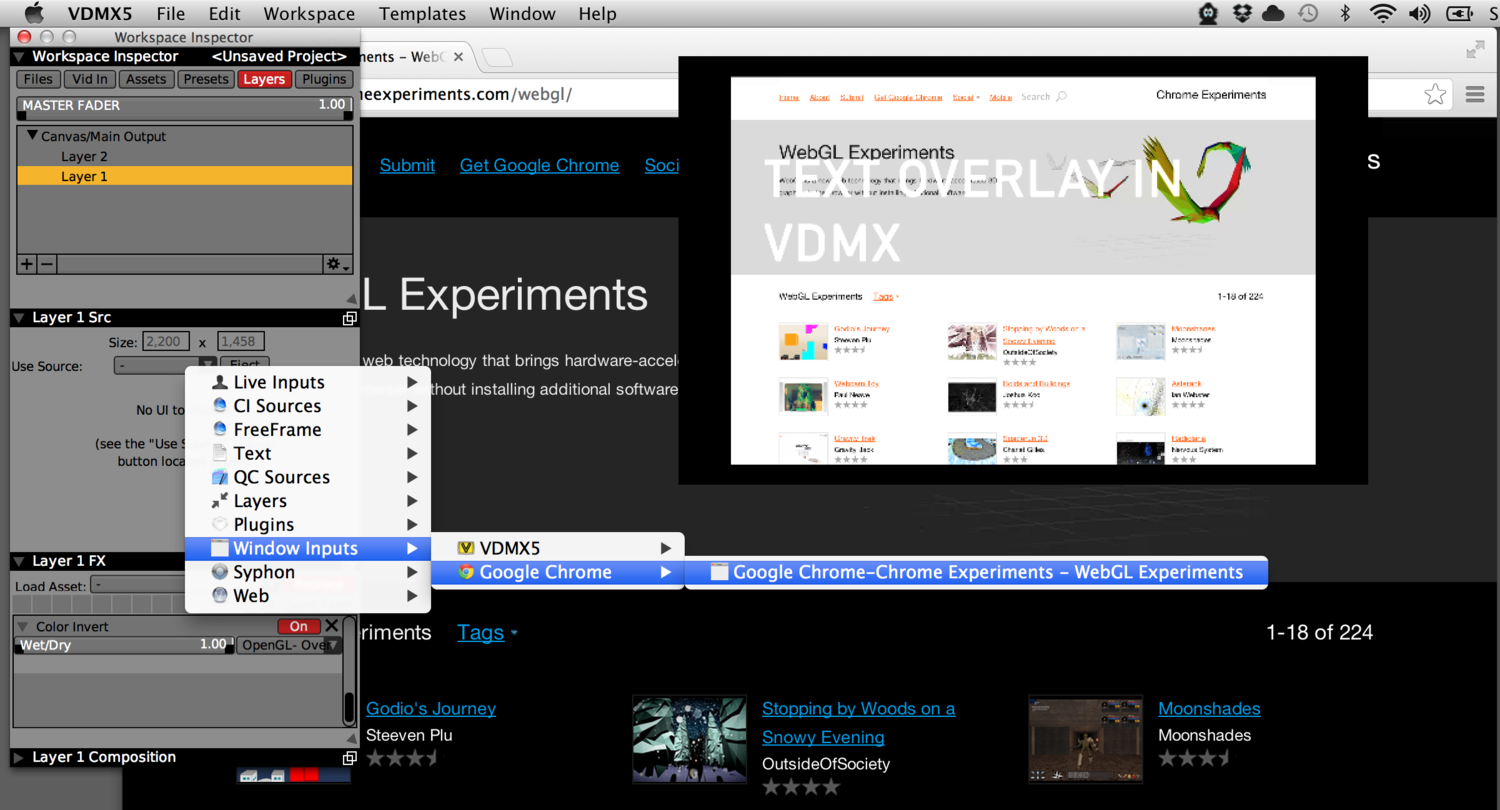Open the Godio's Journey link
Viewport: 1500px width, 810px height.
pos(431,708)
